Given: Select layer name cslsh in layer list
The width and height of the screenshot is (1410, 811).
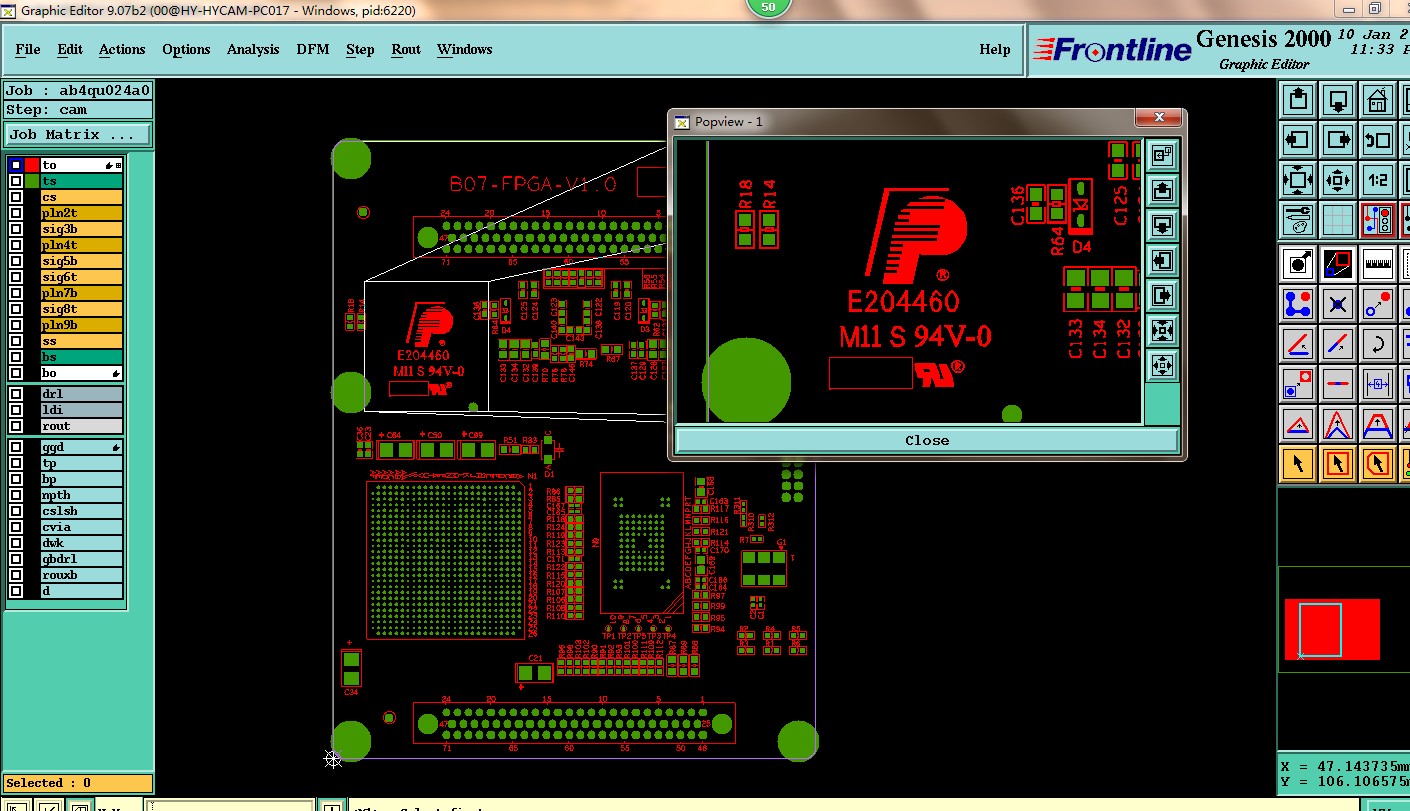Looking at the screenshot, I should 81,511.
